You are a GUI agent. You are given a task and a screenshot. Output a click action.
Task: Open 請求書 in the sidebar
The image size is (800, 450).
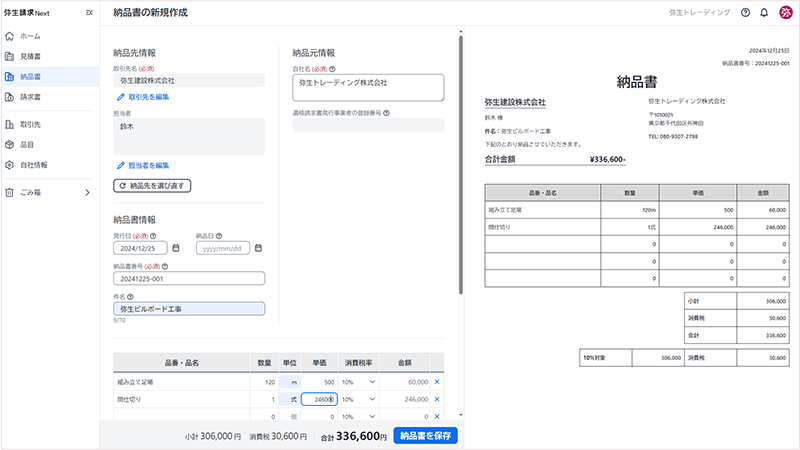coord(49,97)
